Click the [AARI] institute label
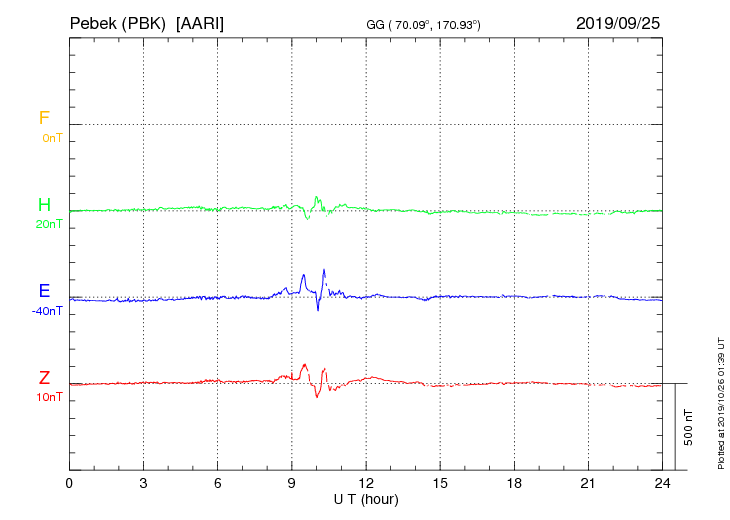The image size is (730, 520). click(200, 23)
